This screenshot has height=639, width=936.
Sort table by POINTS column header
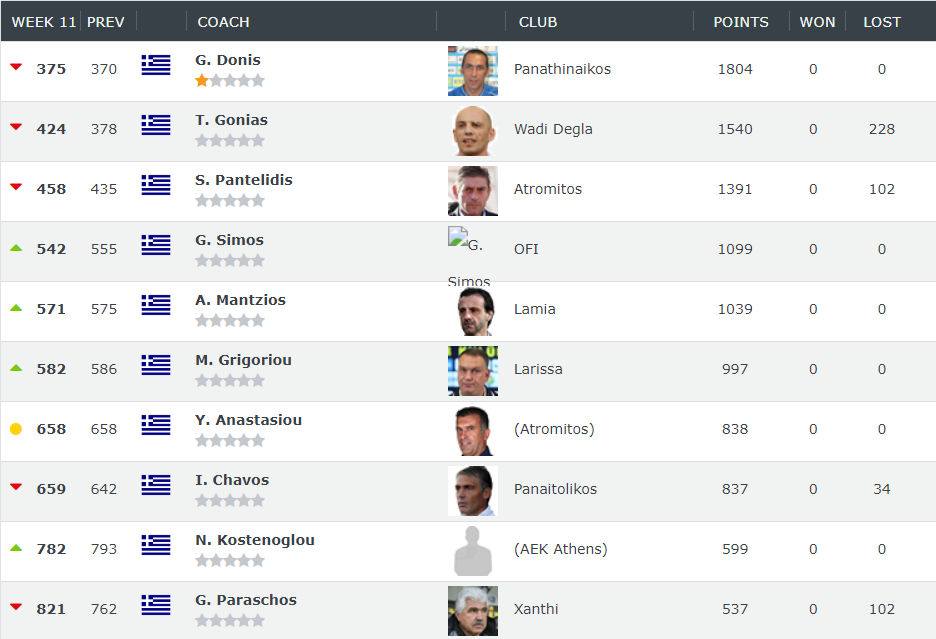[x=741, y=22]
